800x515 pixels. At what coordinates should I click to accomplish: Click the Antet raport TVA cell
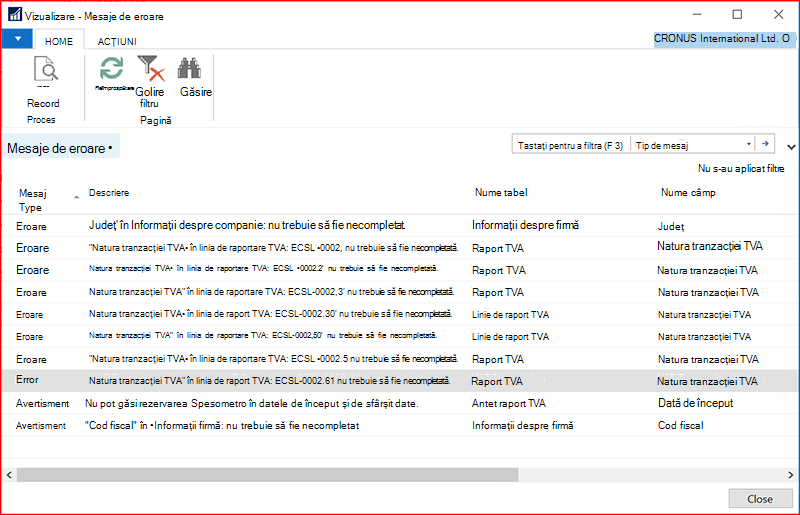coord(509,404)
